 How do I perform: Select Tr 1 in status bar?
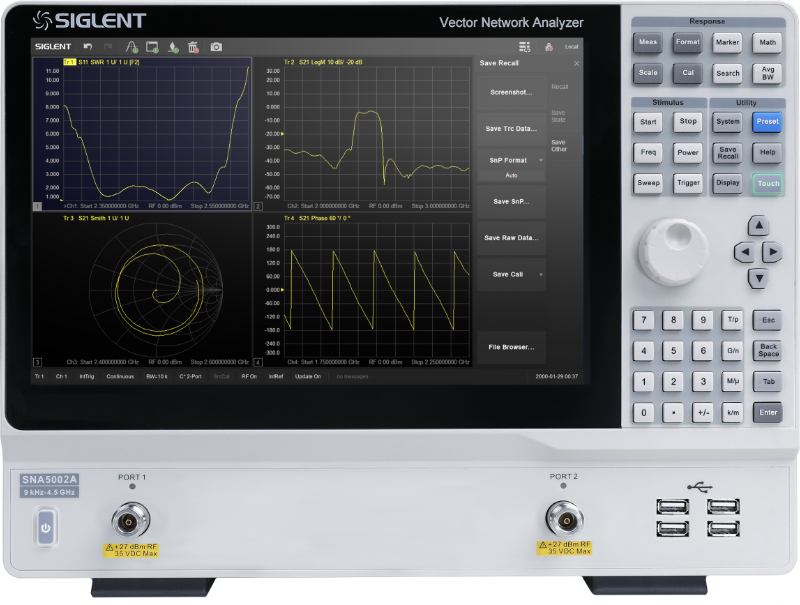pyautogui.click(x=39, y=376)
